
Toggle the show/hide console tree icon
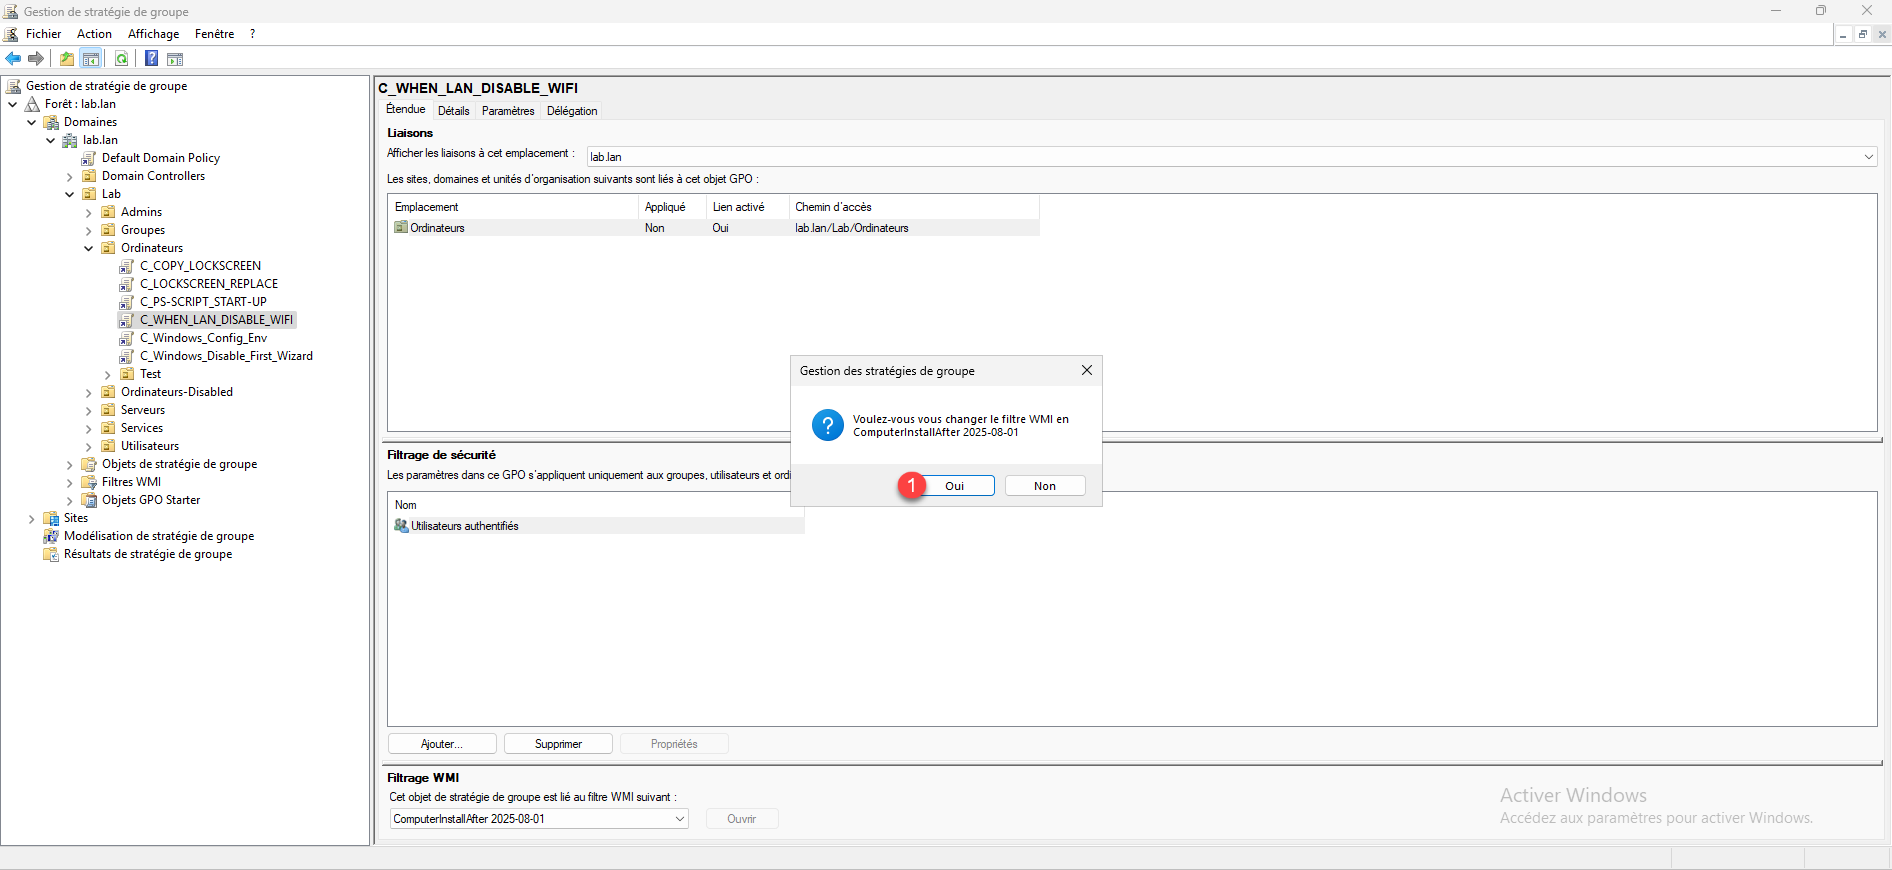91,59
